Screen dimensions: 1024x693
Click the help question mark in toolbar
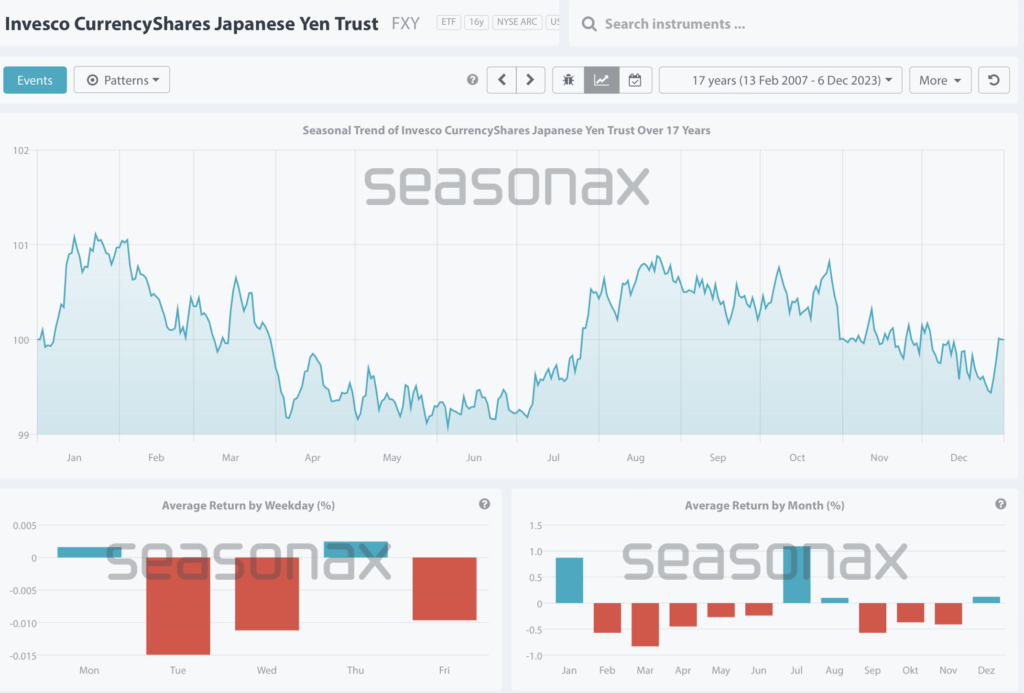472,80
